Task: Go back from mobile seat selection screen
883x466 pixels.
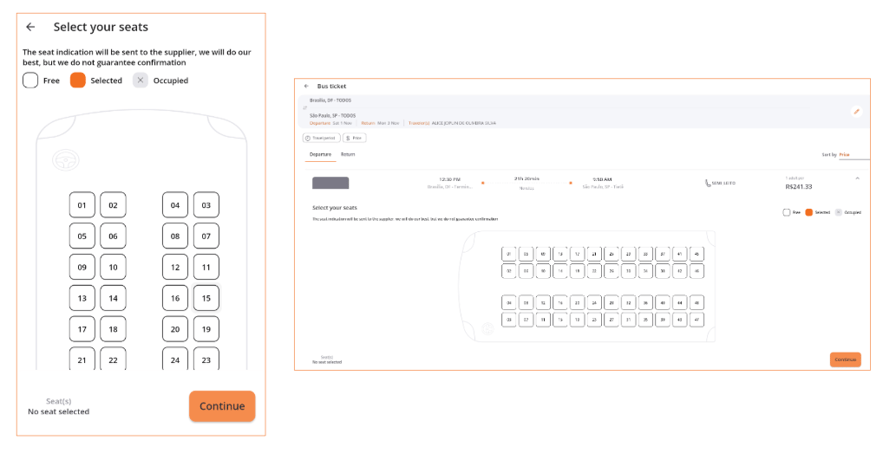Action: [31, 27]
